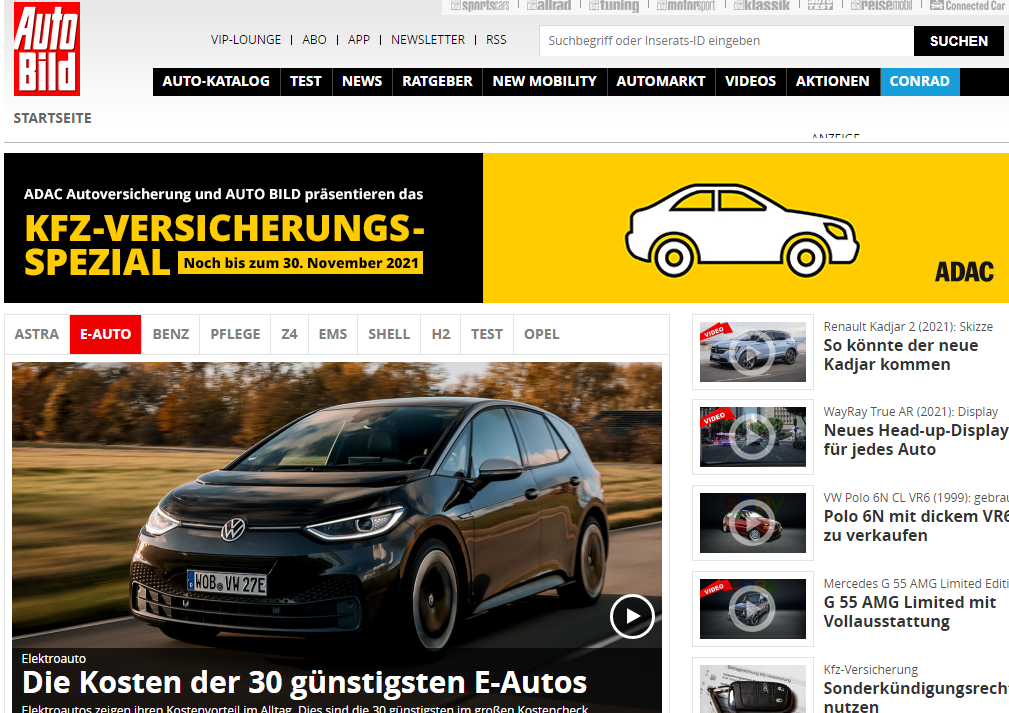
Task: Select the H2 tab
Action: 441,335
